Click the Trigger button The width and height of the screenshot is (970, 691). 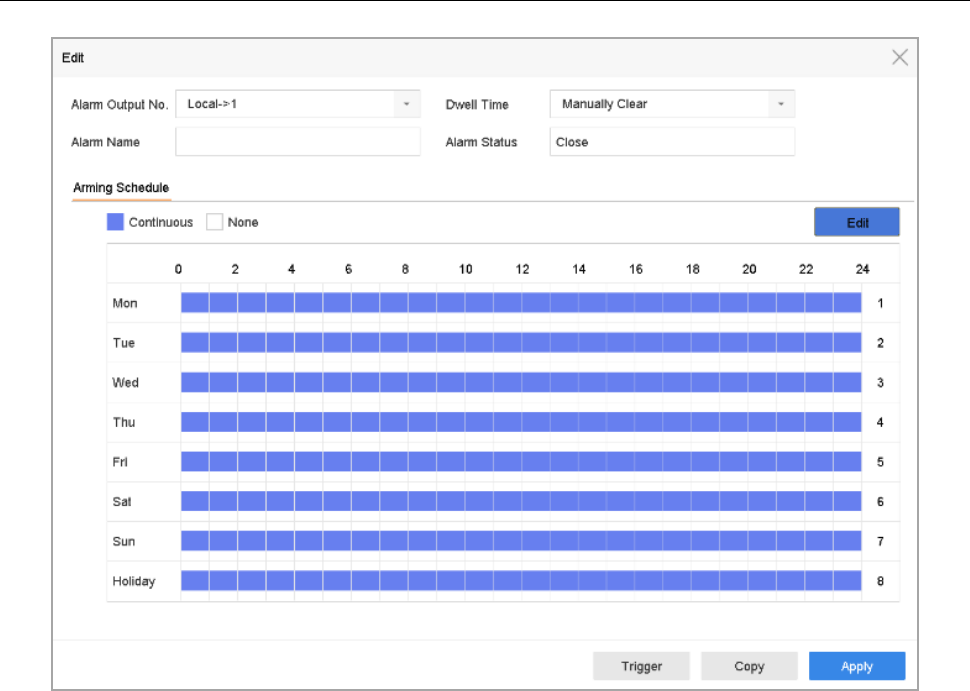point(641,666)
